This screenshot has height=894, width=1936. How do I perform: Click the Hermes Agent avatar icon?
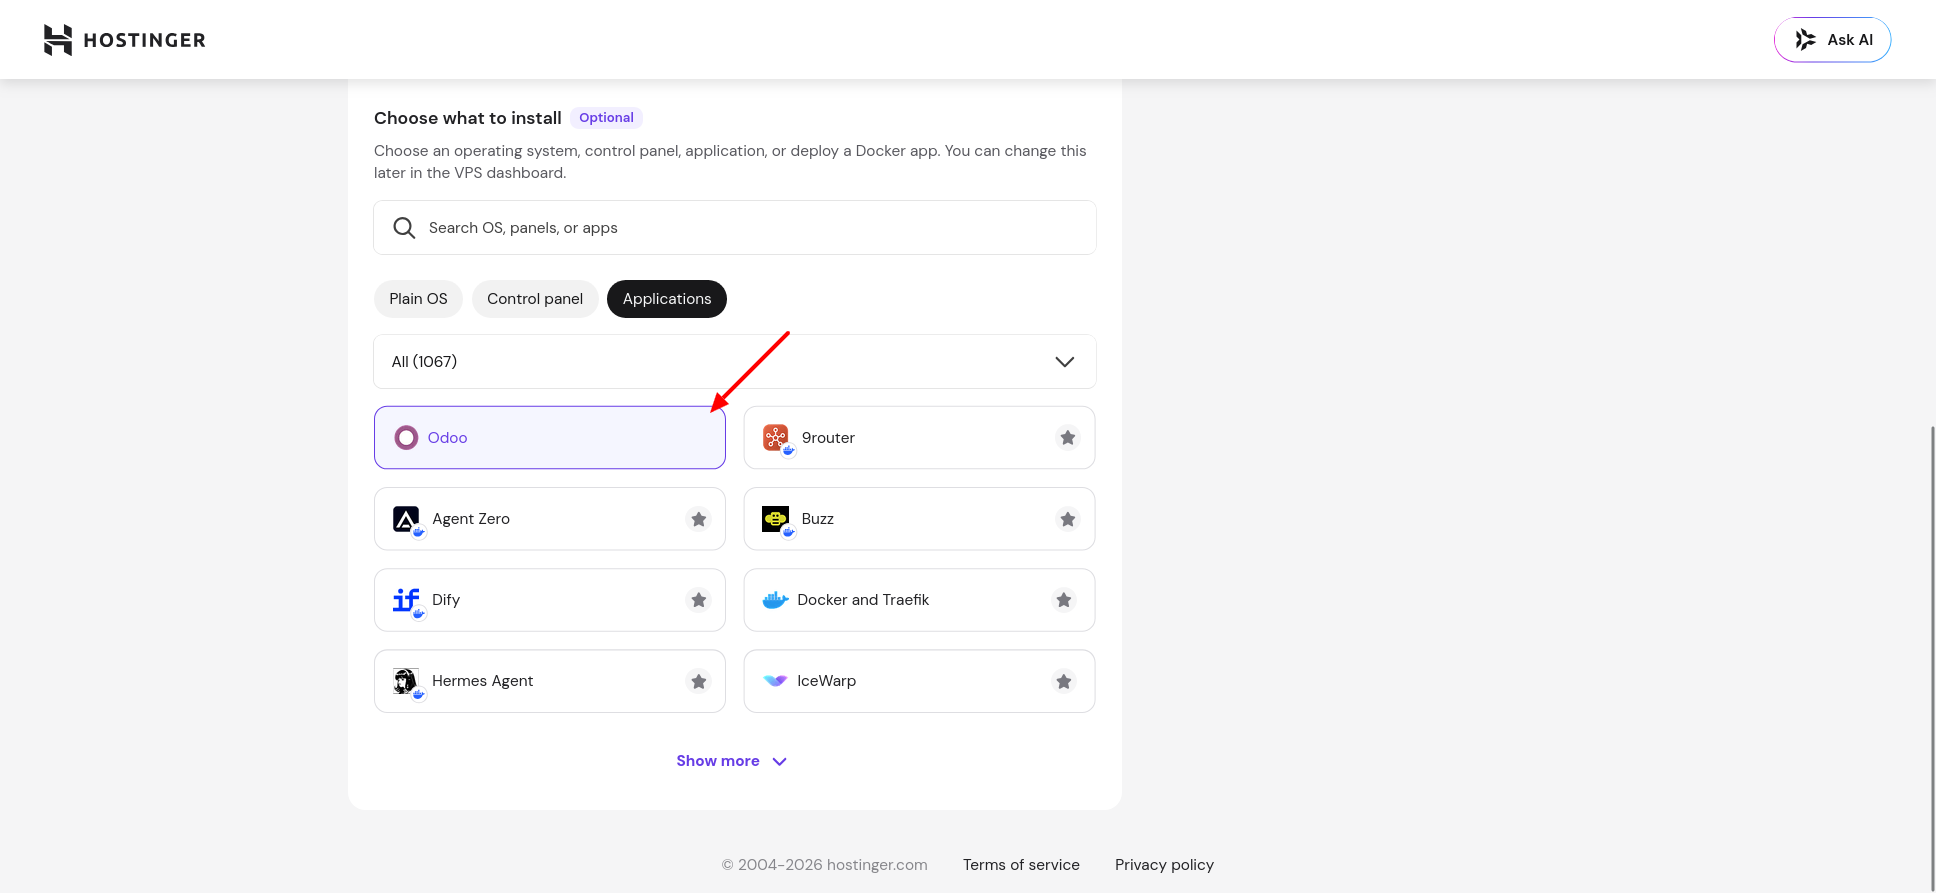click(x=406, y=681)
